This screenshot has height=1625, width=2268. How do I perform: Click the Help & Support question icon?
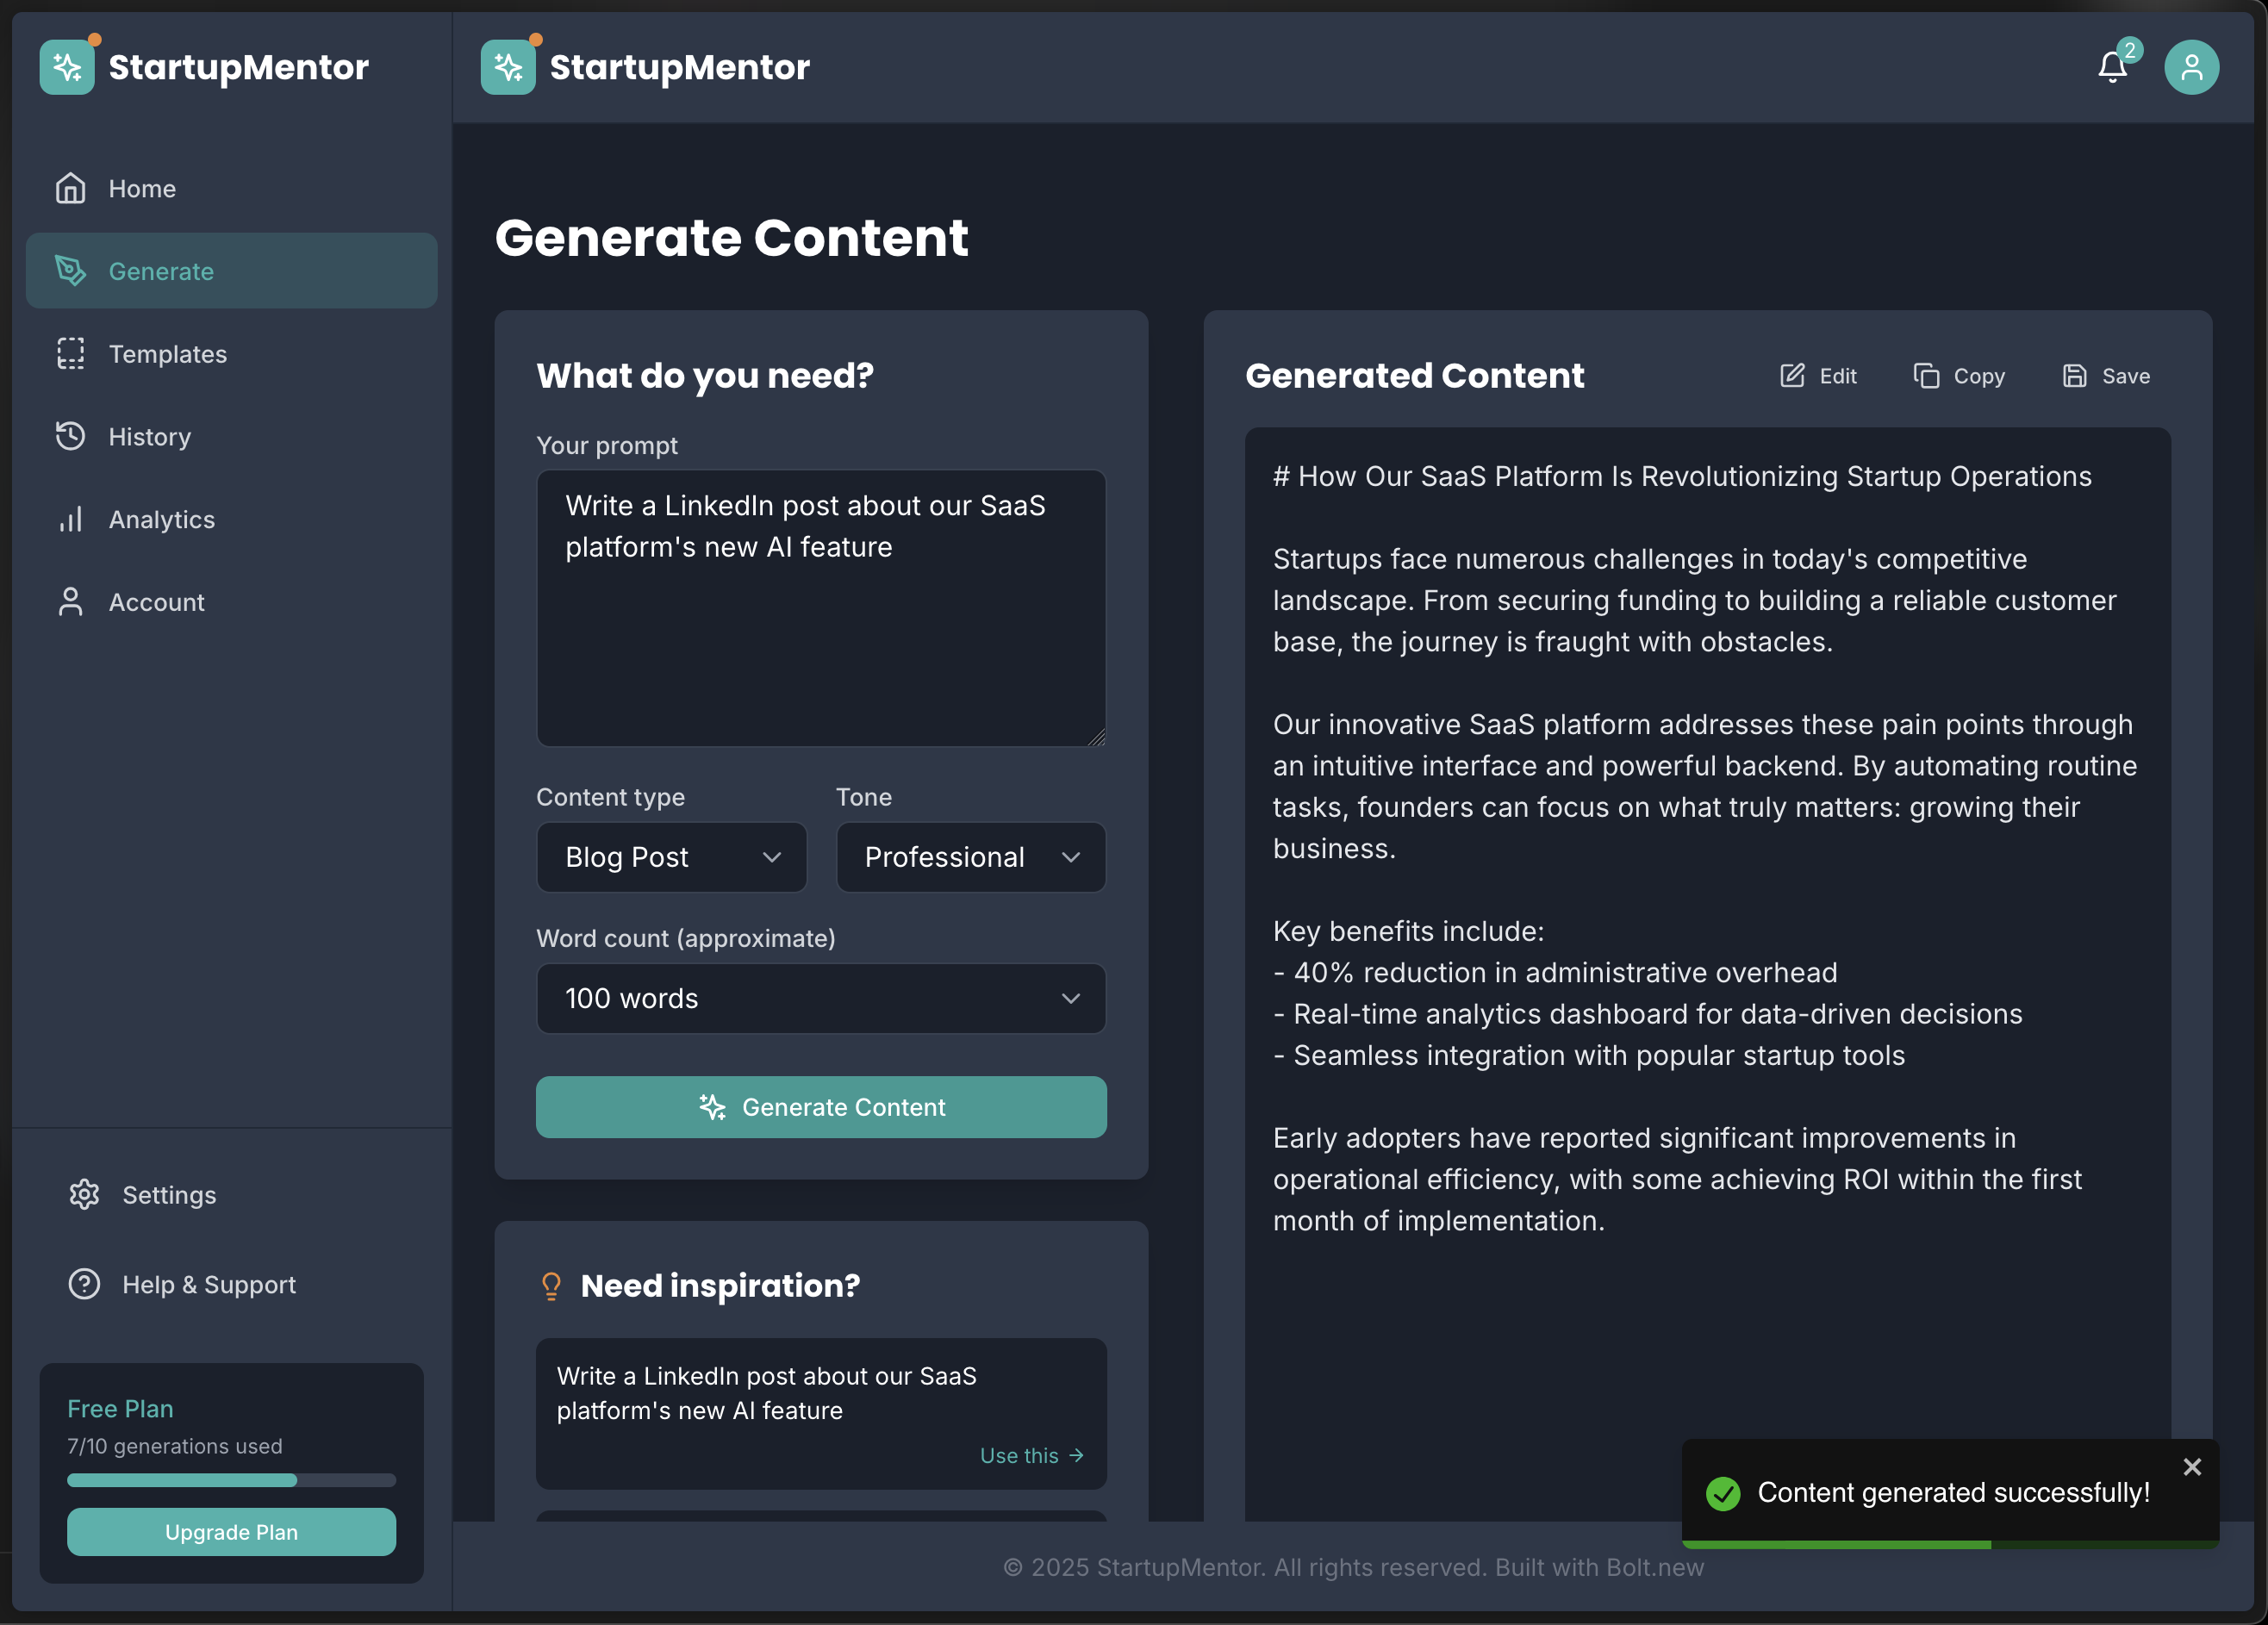[84, 1283]
